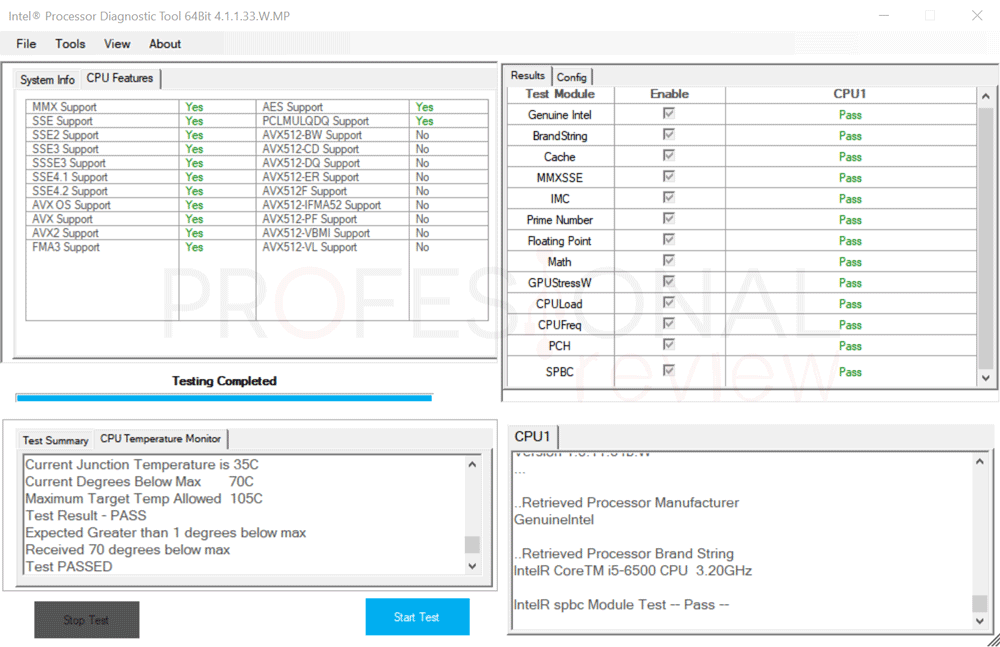The width and height of the screenshot is (1000, 647).
Task: Select the Test Summary tab
Action: point(56,440)
